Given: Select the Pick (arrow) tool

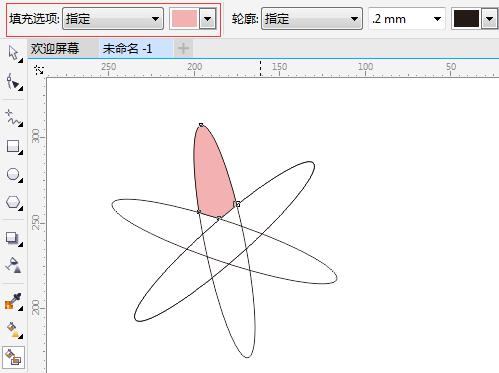Looking at the screenshot, I should (x=13, y=53).
